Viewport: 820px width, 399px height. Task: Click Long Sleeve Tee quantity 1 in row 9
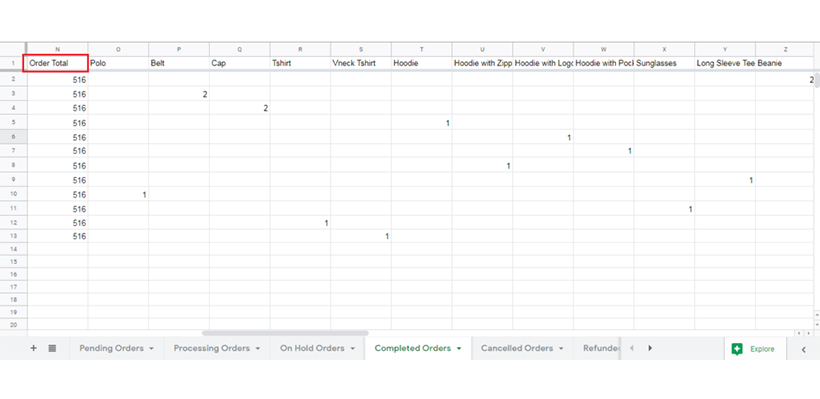(751, 180)
